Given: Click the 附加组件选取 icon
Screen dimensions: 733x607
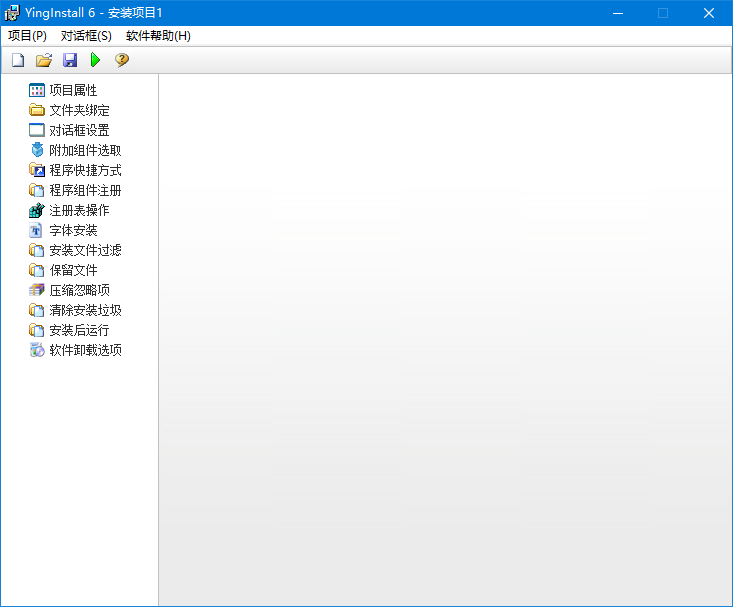Looking at the screenshot, I should [37, 150].
